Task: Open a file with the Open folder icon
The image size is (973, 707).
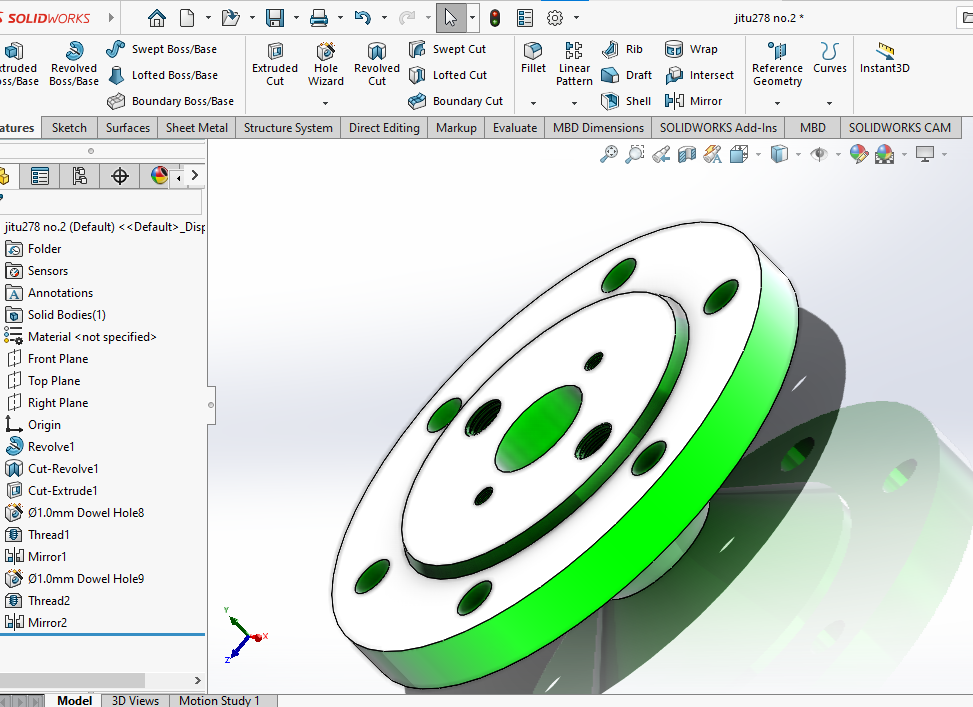Action: (230, 18)
